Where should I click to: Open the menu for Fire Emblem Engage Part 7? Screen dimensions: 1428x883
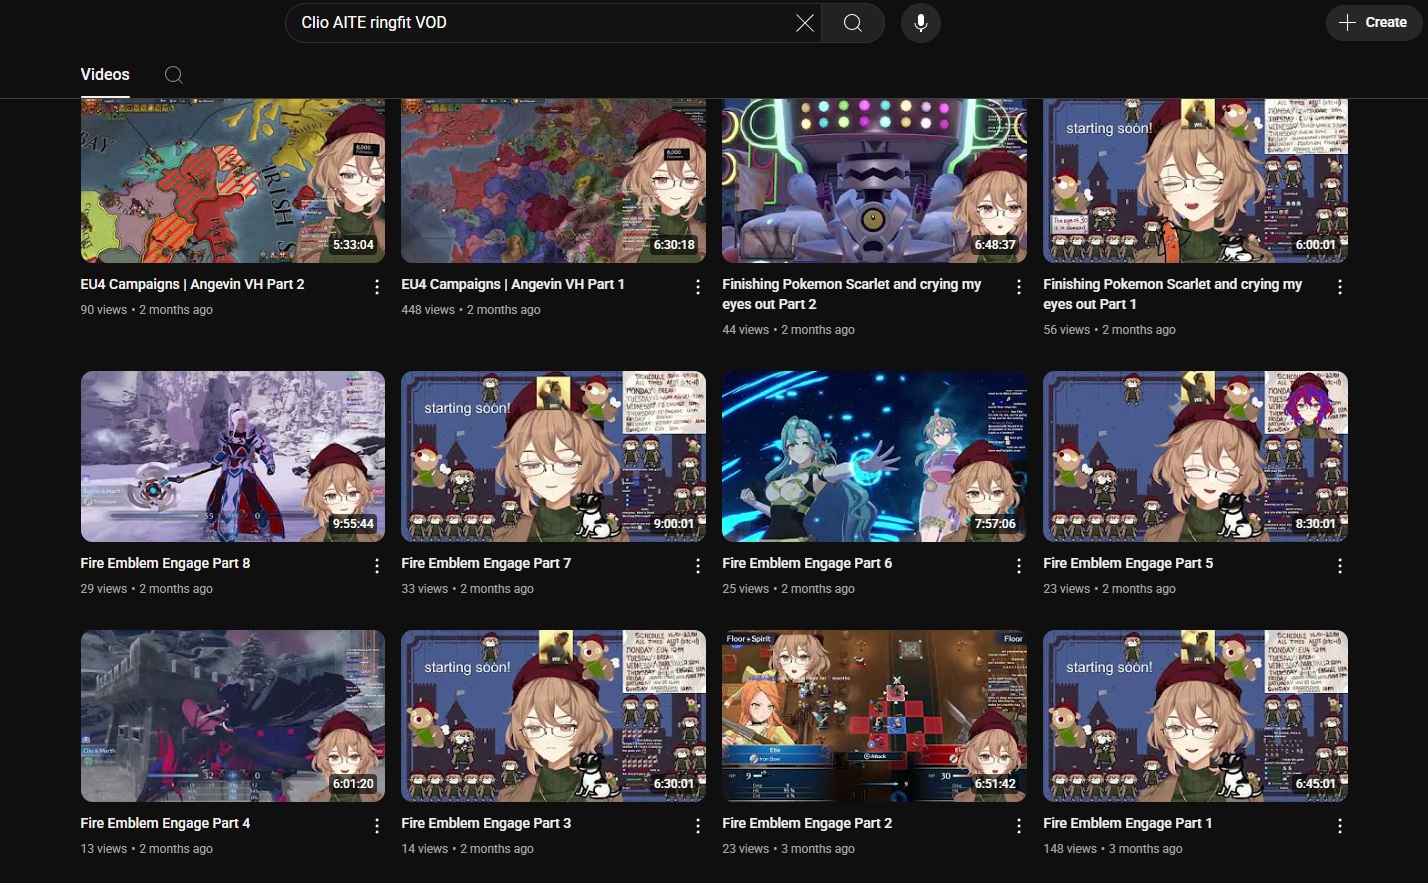click(698, 566)
